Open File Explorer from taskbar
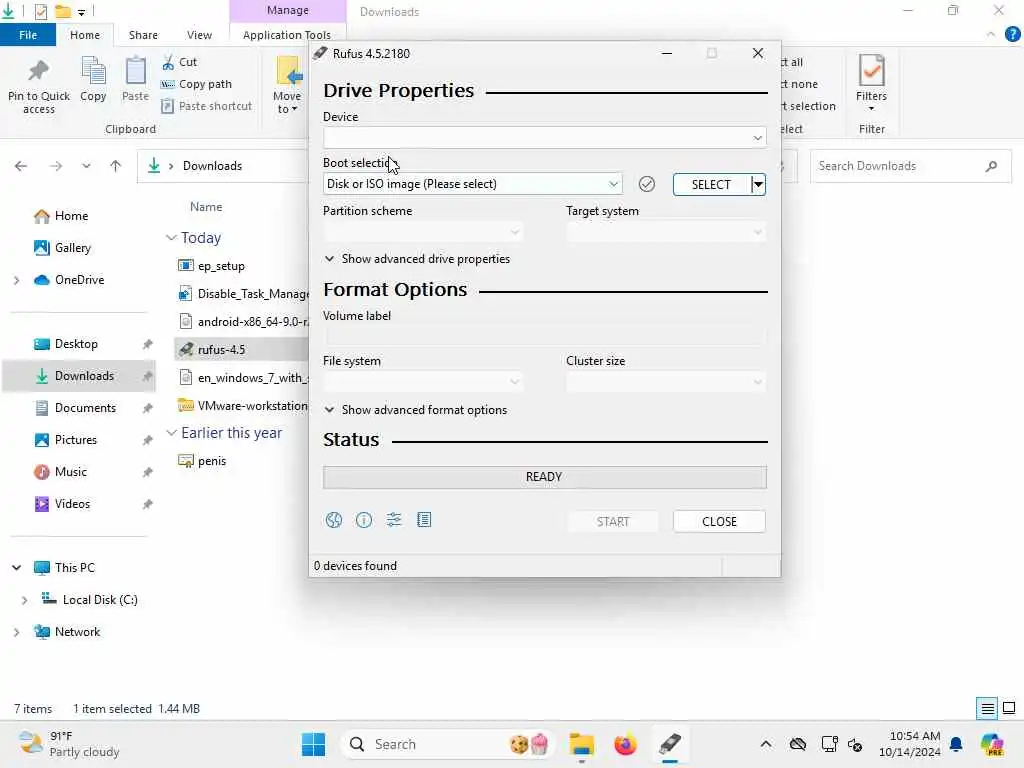This screenshot has width=1024, height=768. click(x=581, y=744)
